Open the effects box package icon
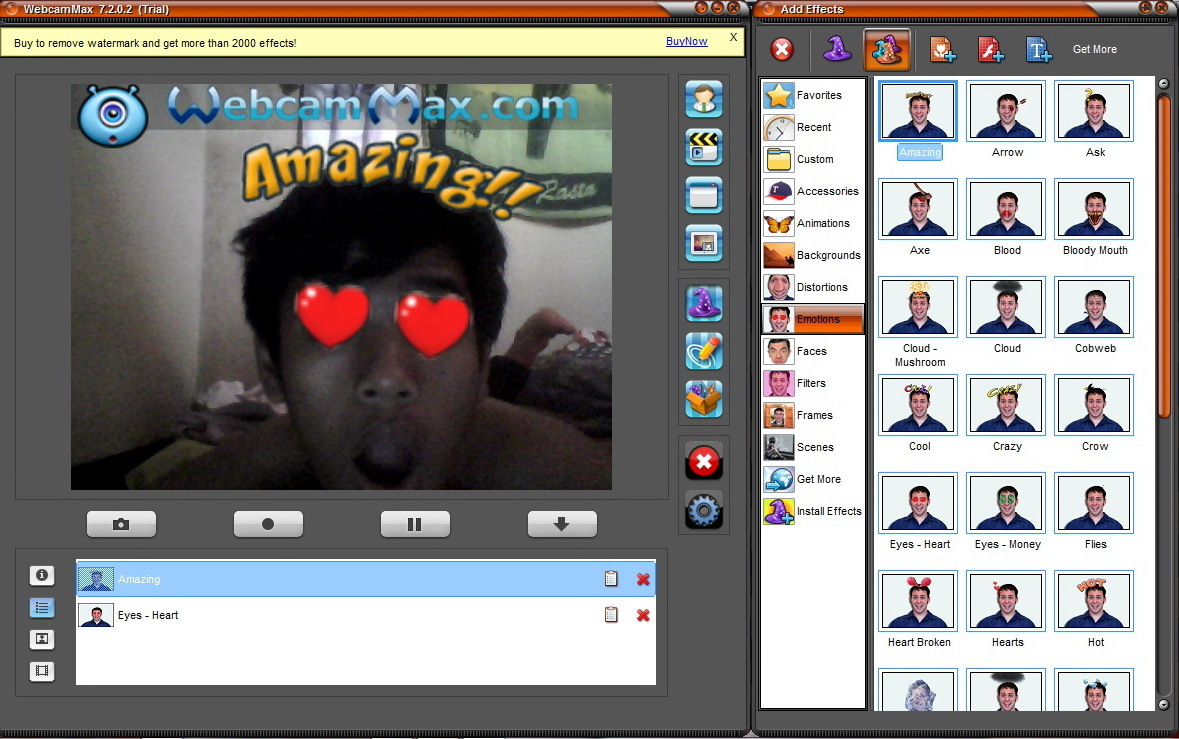The width and height of the screenshot is (1179, 739). pyautogui.click(x=704, y=398)
